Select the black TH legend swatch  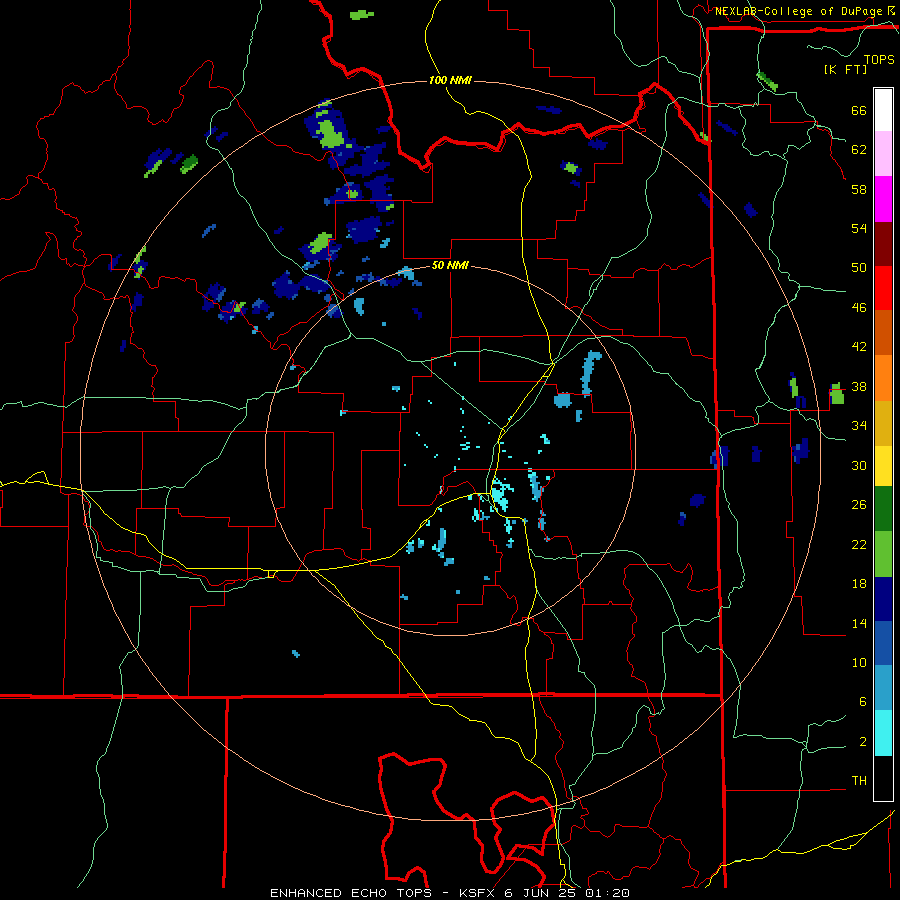coord(883,778)
